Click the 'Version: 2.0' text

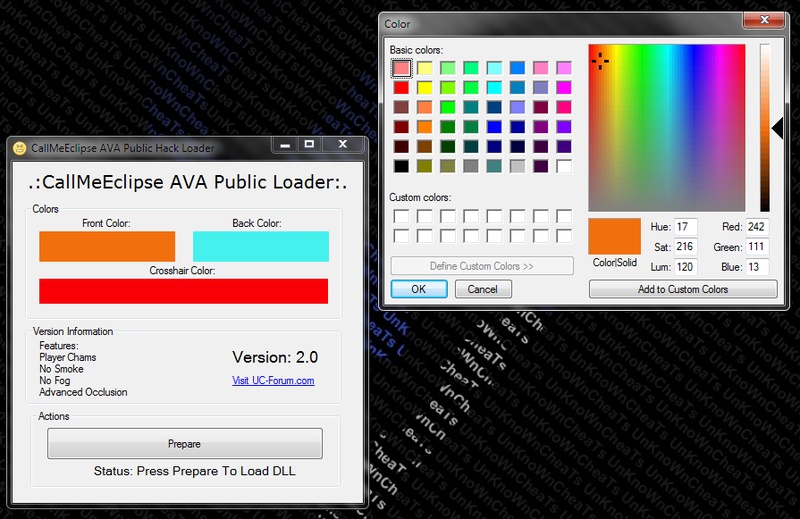coord(275,357)
